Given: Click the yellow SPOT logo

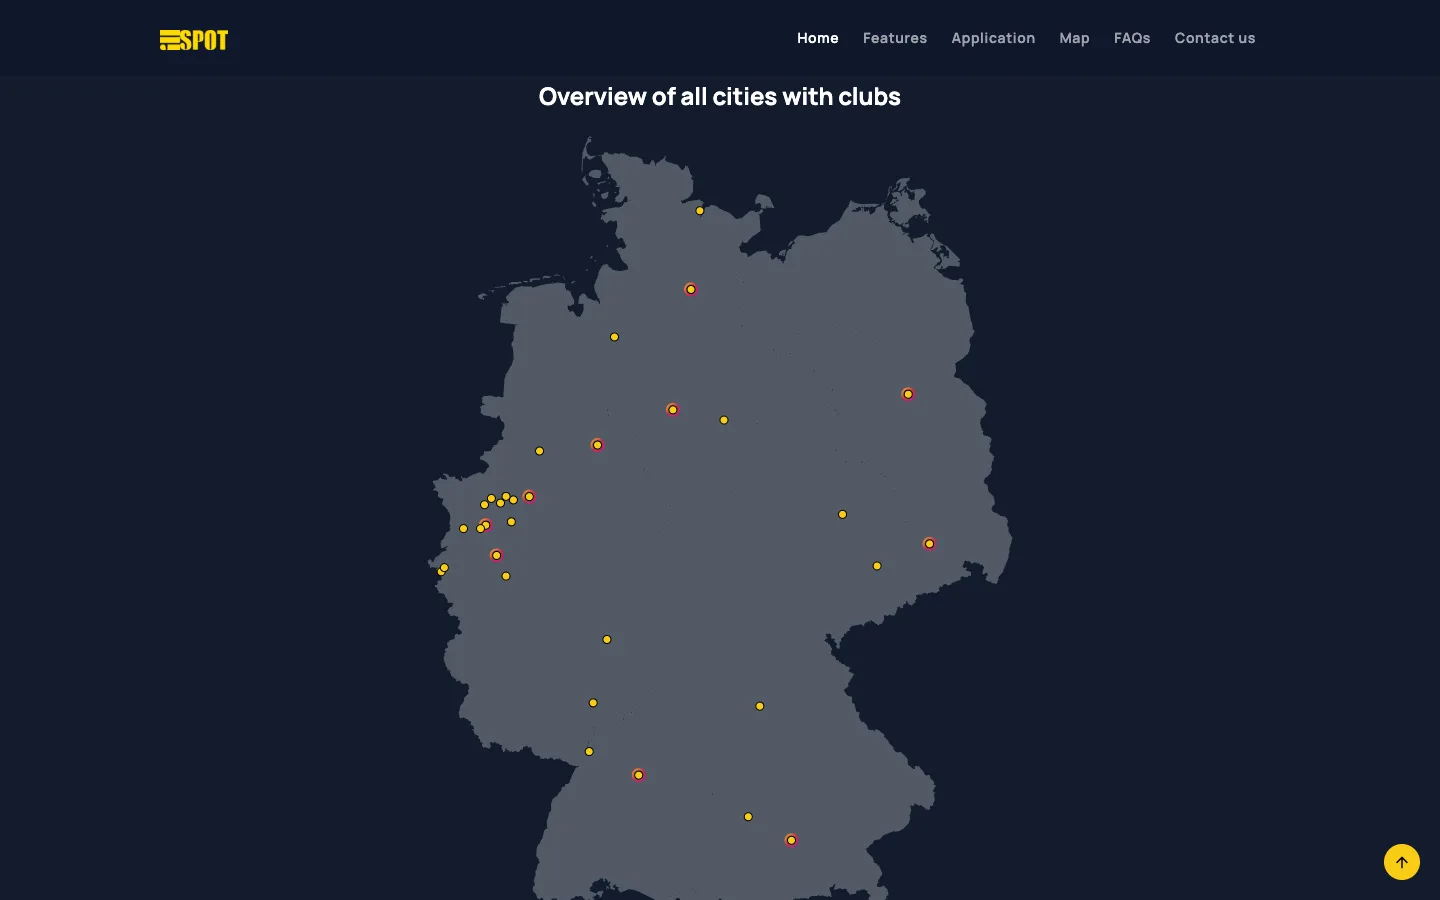Looking at the screenshot, I should tap(194, 40).
